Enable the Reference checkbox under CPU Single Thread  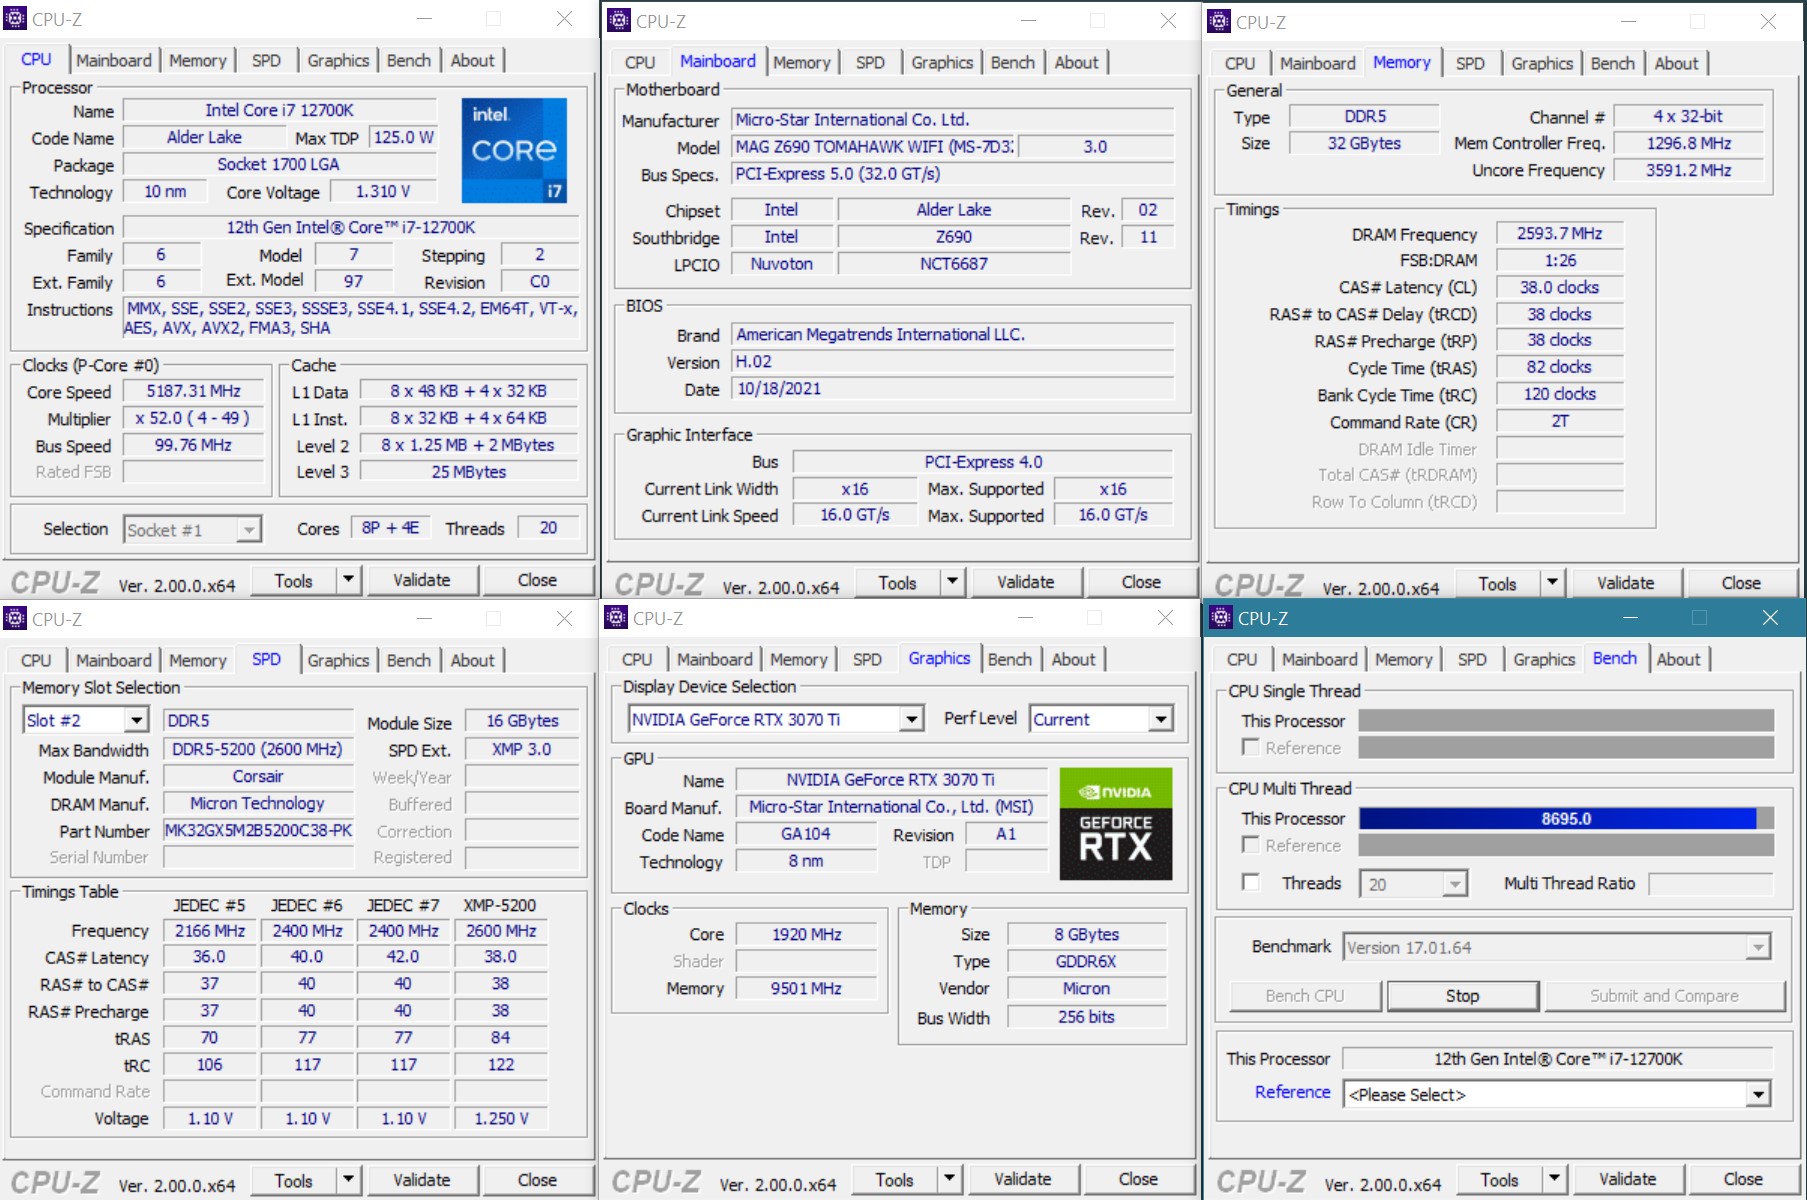[1250, 747]
